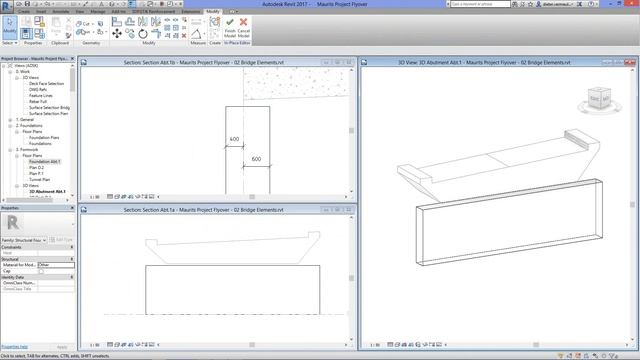Collapse the 3. Formwork node in Project Browser

point(10,150)
